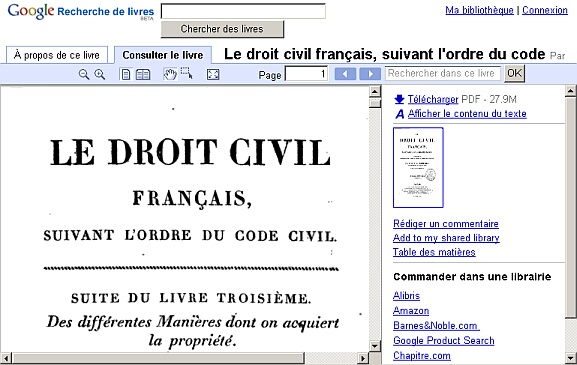The width and height of the screenshot is (577, 365).
Task: Switch to two-page view icon
Action: pos(143,74)
